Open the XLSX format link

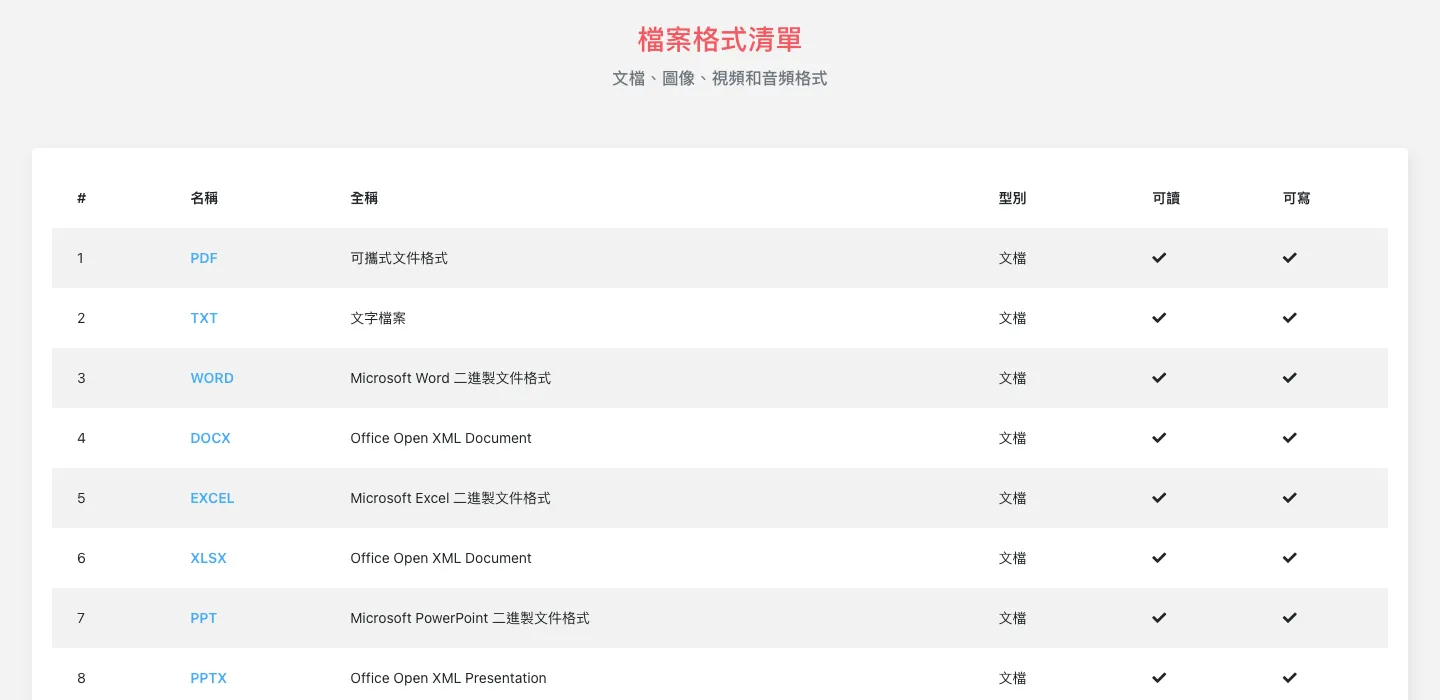208,558
